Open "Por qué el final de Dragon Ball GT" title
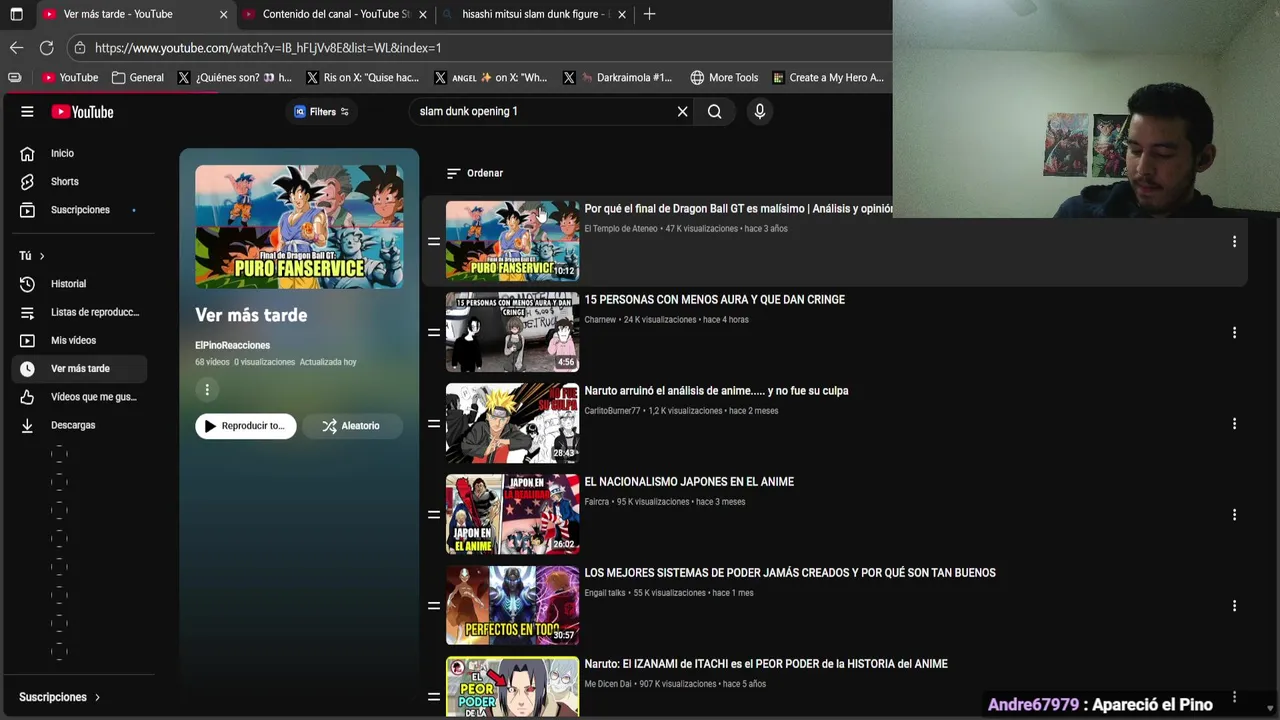1280x720 pixels. [738, 209]
